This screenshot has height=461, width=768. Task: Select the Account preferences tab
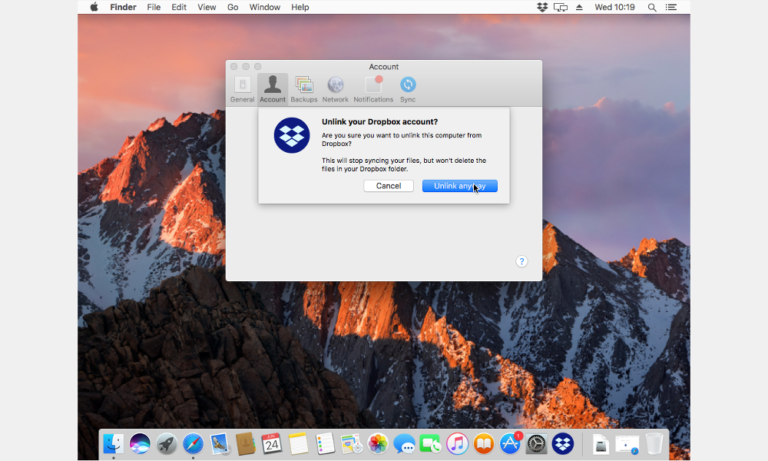click(x=272, y=89)
